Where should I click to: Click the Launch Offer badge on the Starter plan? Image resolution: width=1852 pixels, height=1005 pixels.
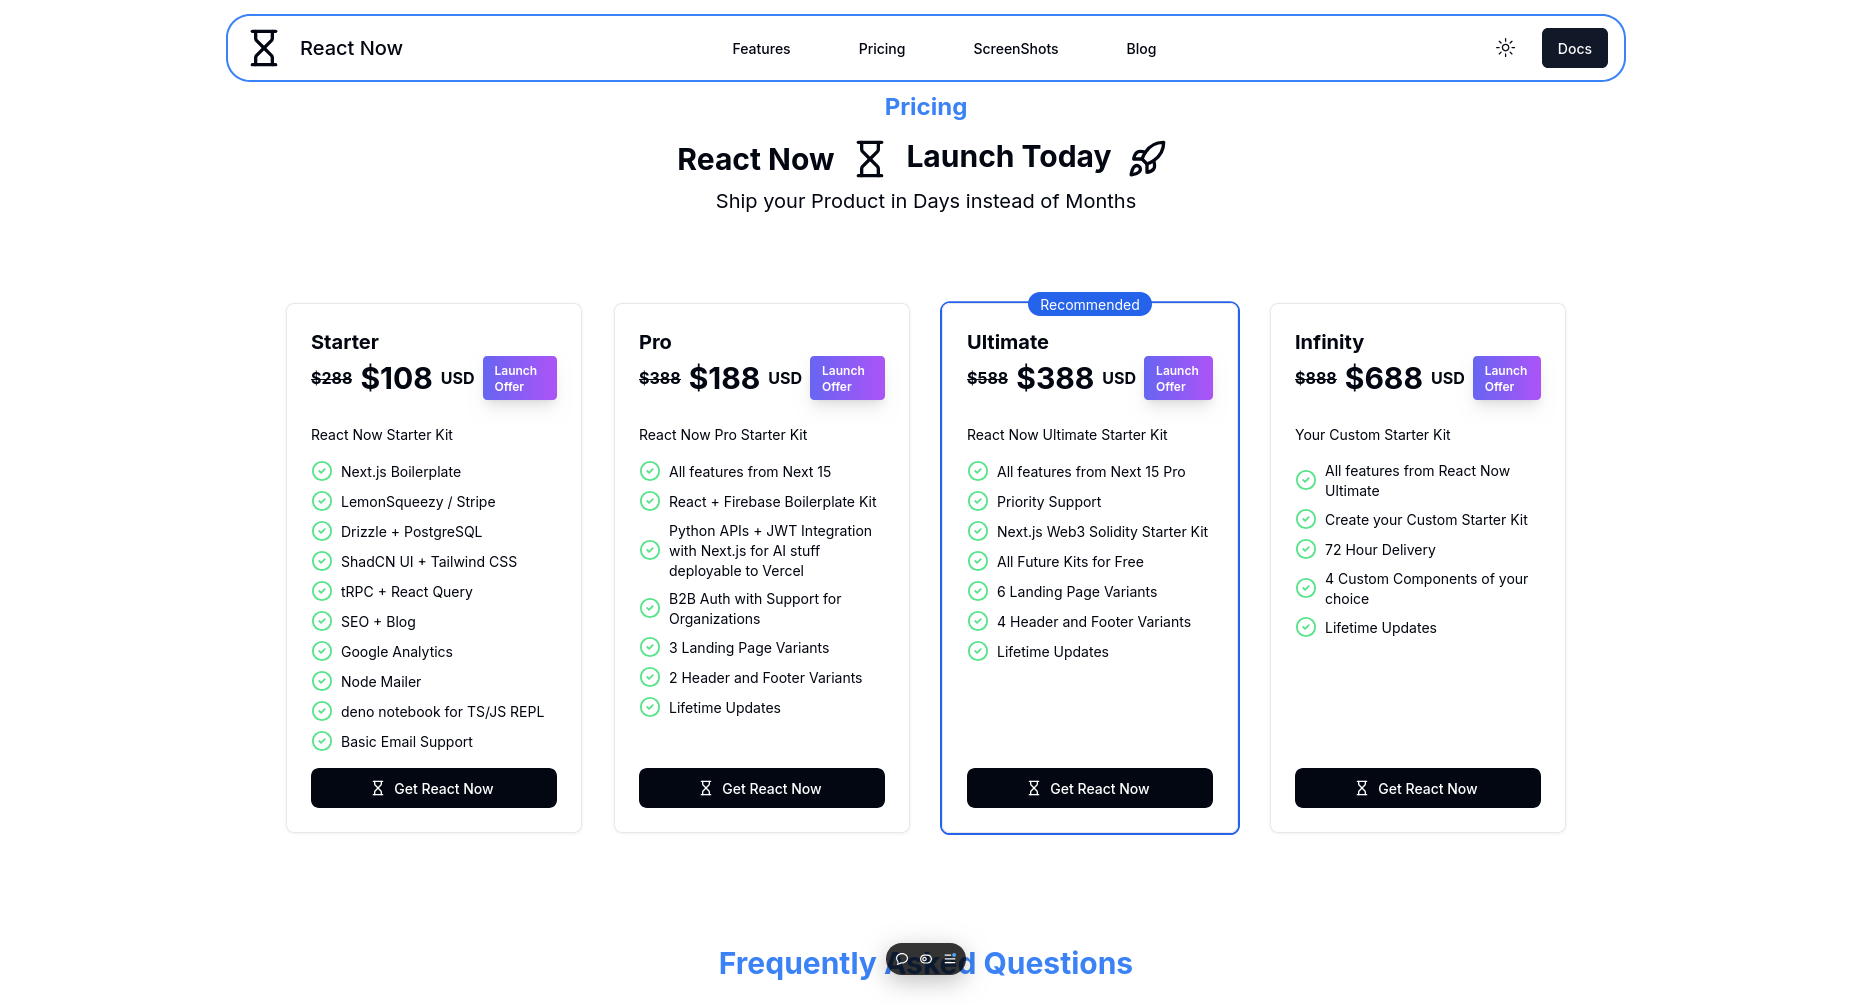[x=520, y=378]
